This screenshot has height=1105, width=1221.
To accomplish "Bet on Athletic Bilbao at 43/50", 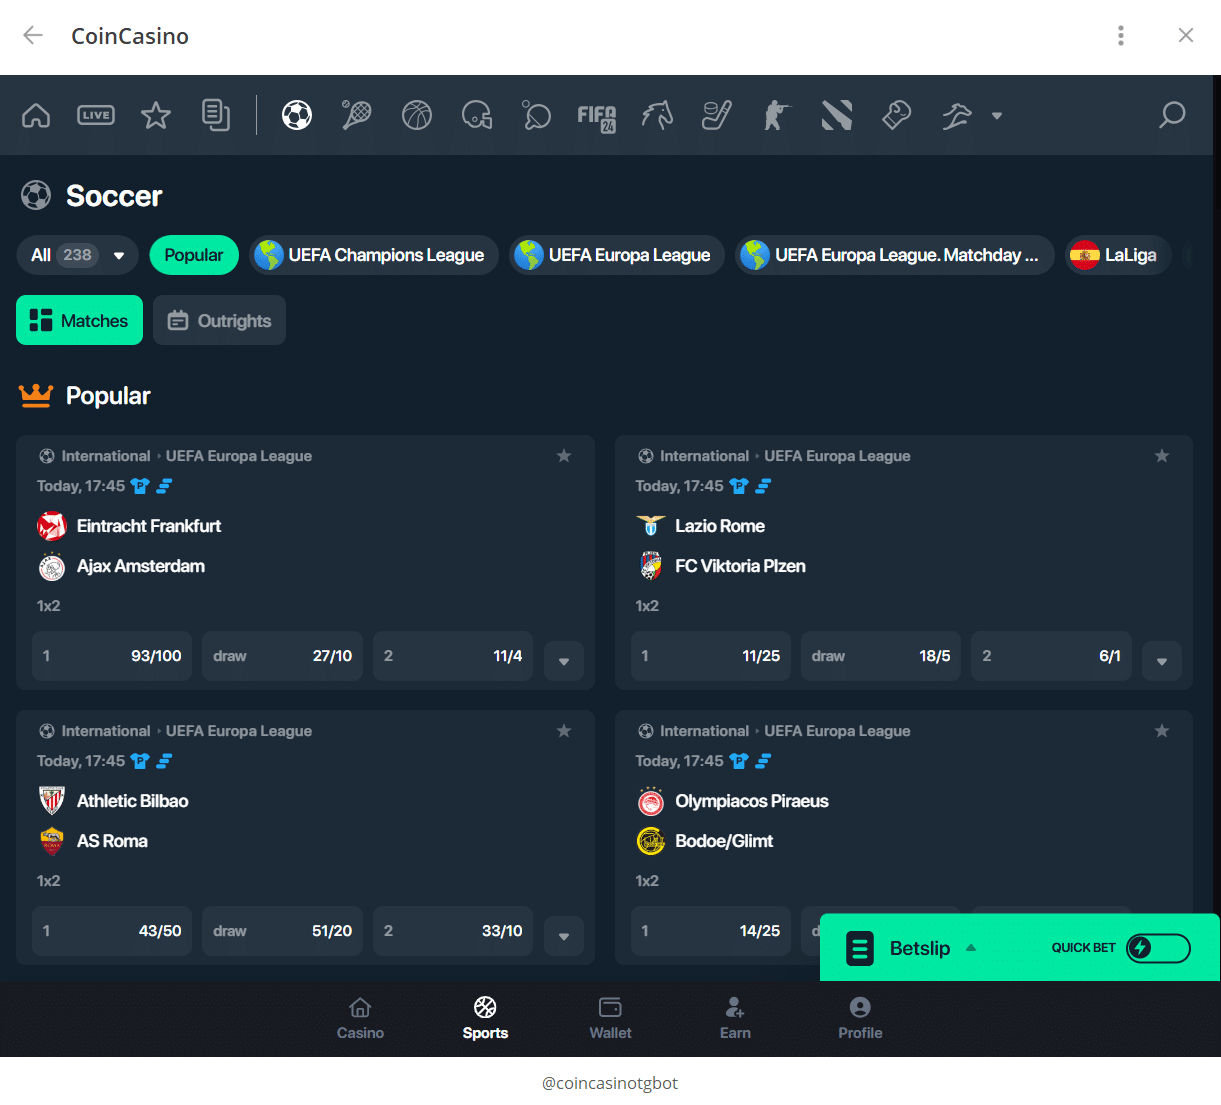I will point(112,931).
